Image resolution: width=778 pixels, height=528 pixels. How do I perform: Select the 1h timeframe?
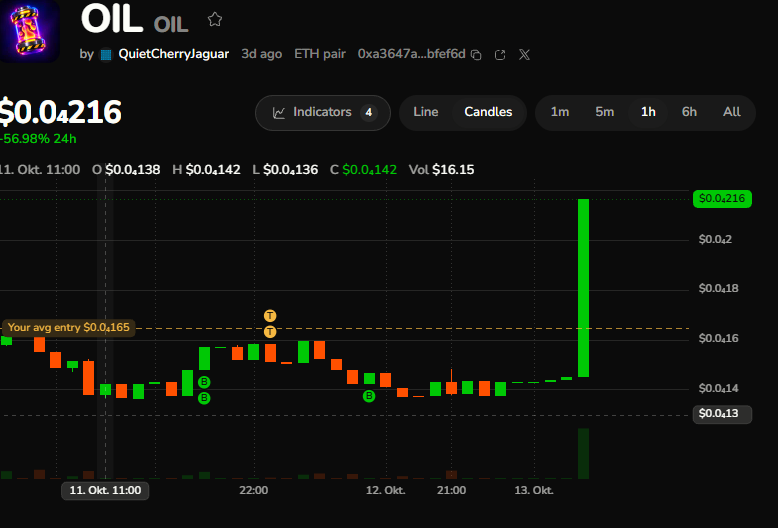pyautogui.click(x=648, y=112)
